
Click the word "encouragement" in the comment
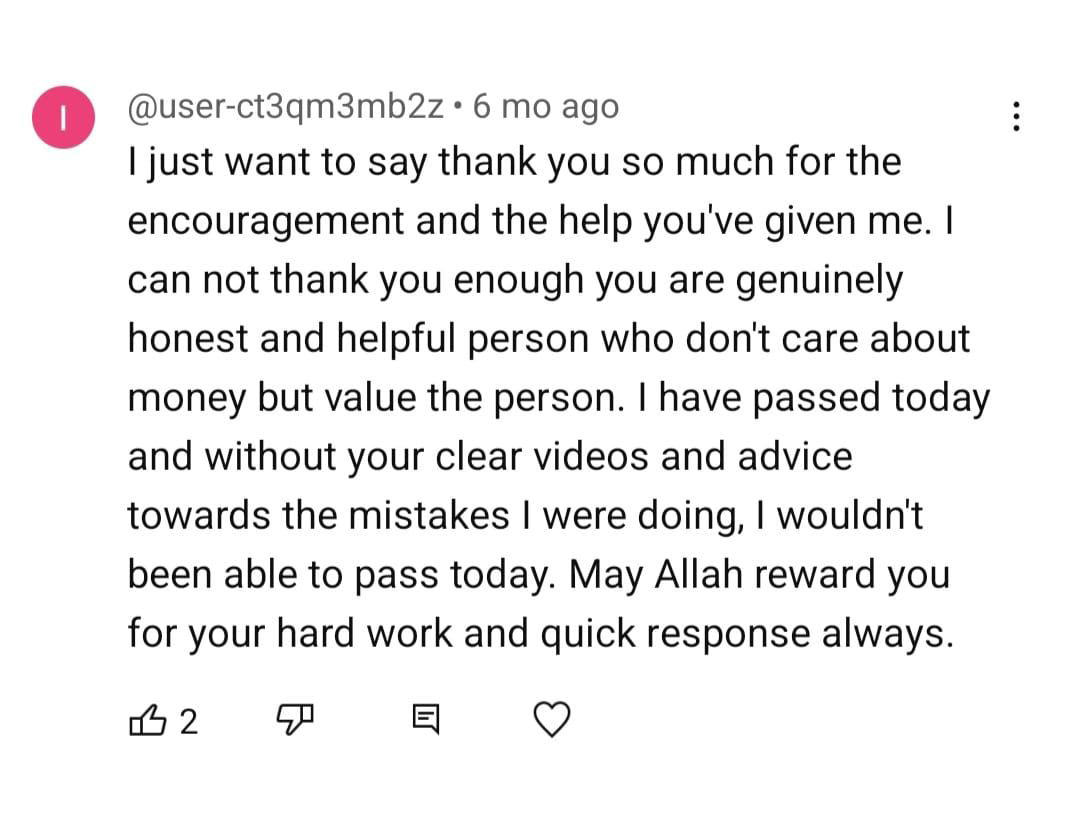(266, 222)
